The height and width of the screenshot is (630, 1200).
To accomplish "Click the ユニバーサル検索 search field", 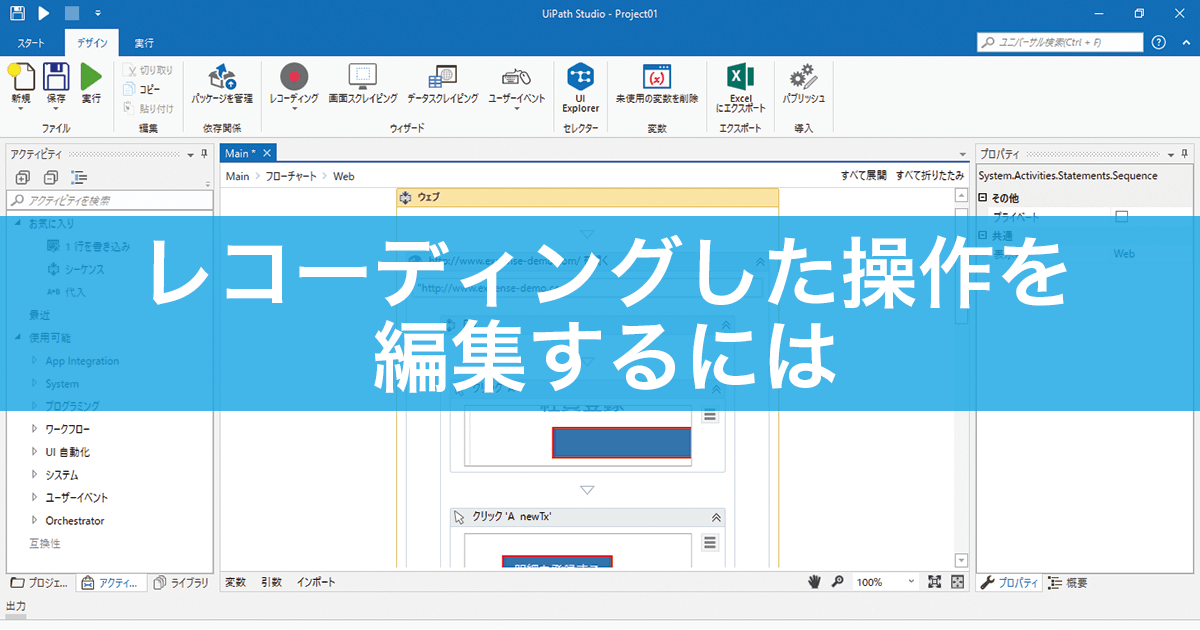I will [x=1060, y=42].
